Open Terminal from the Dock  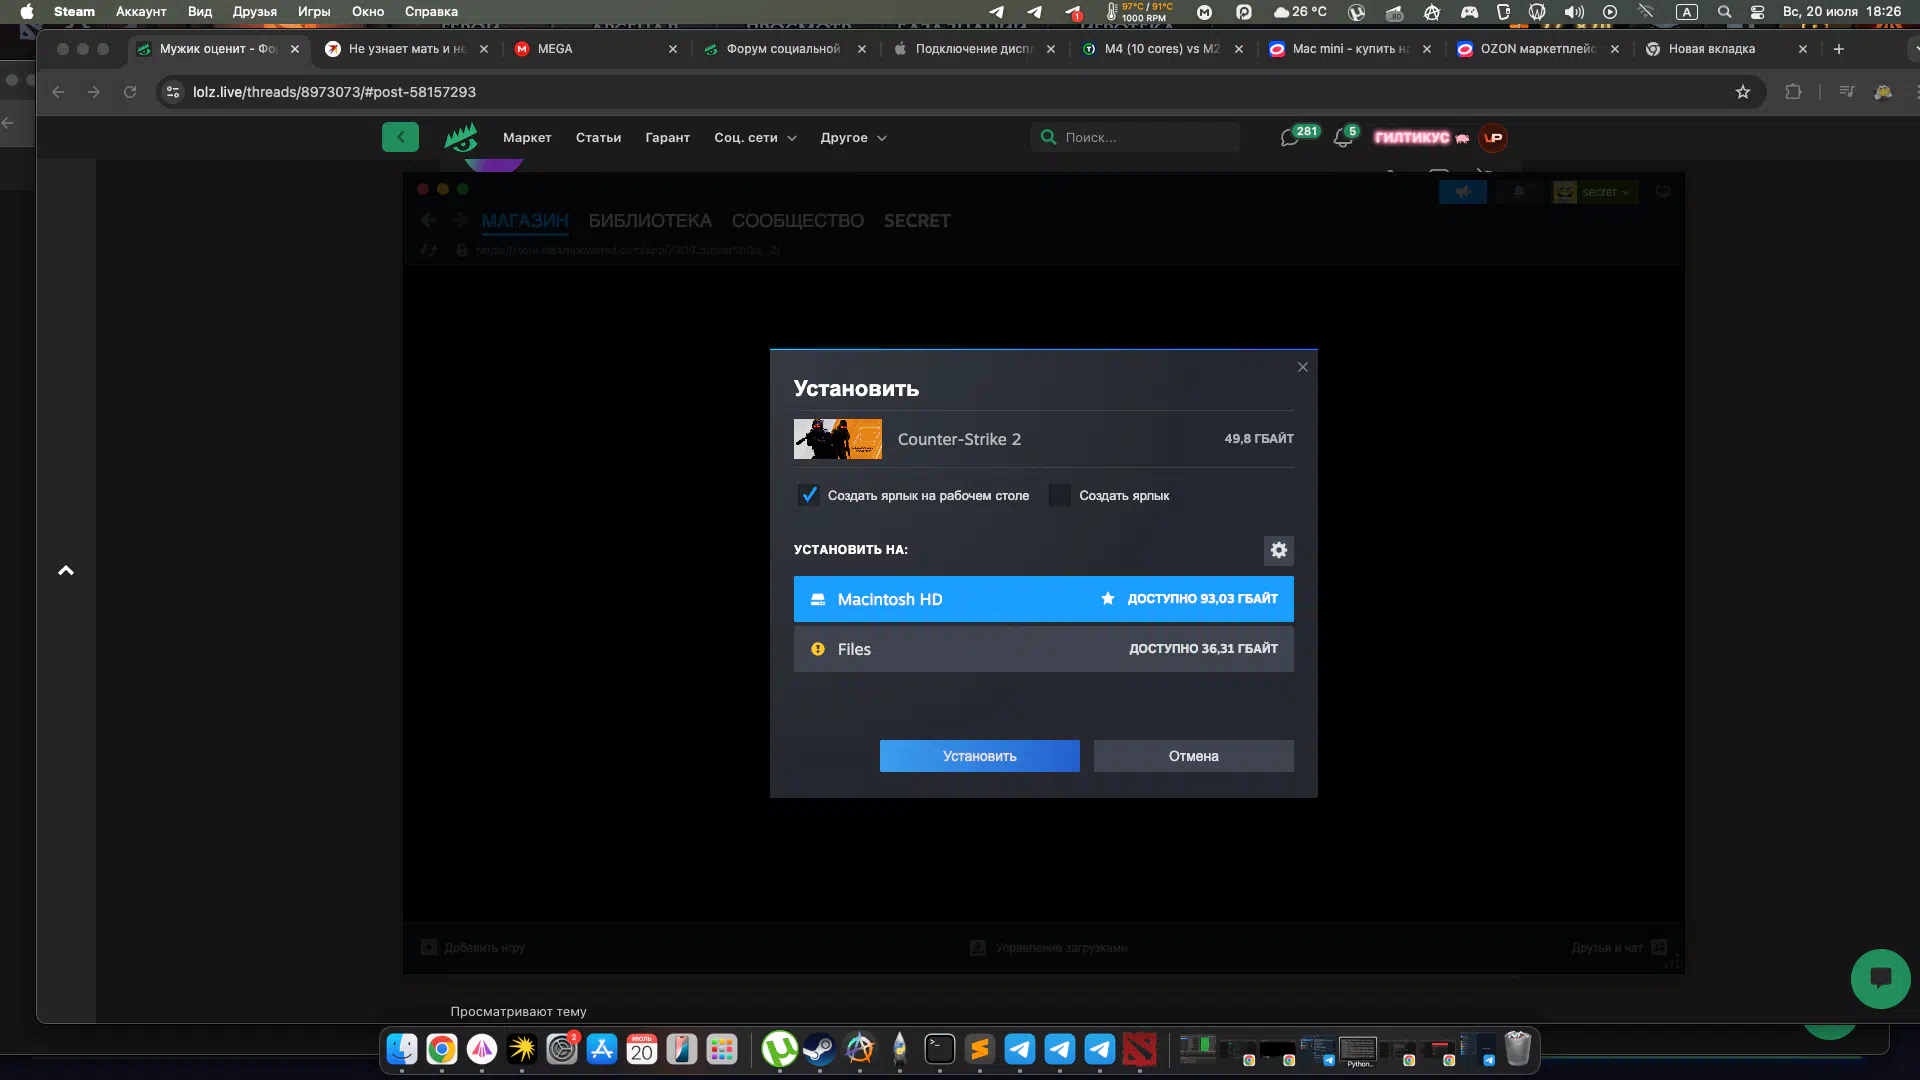pos(939,1049)
